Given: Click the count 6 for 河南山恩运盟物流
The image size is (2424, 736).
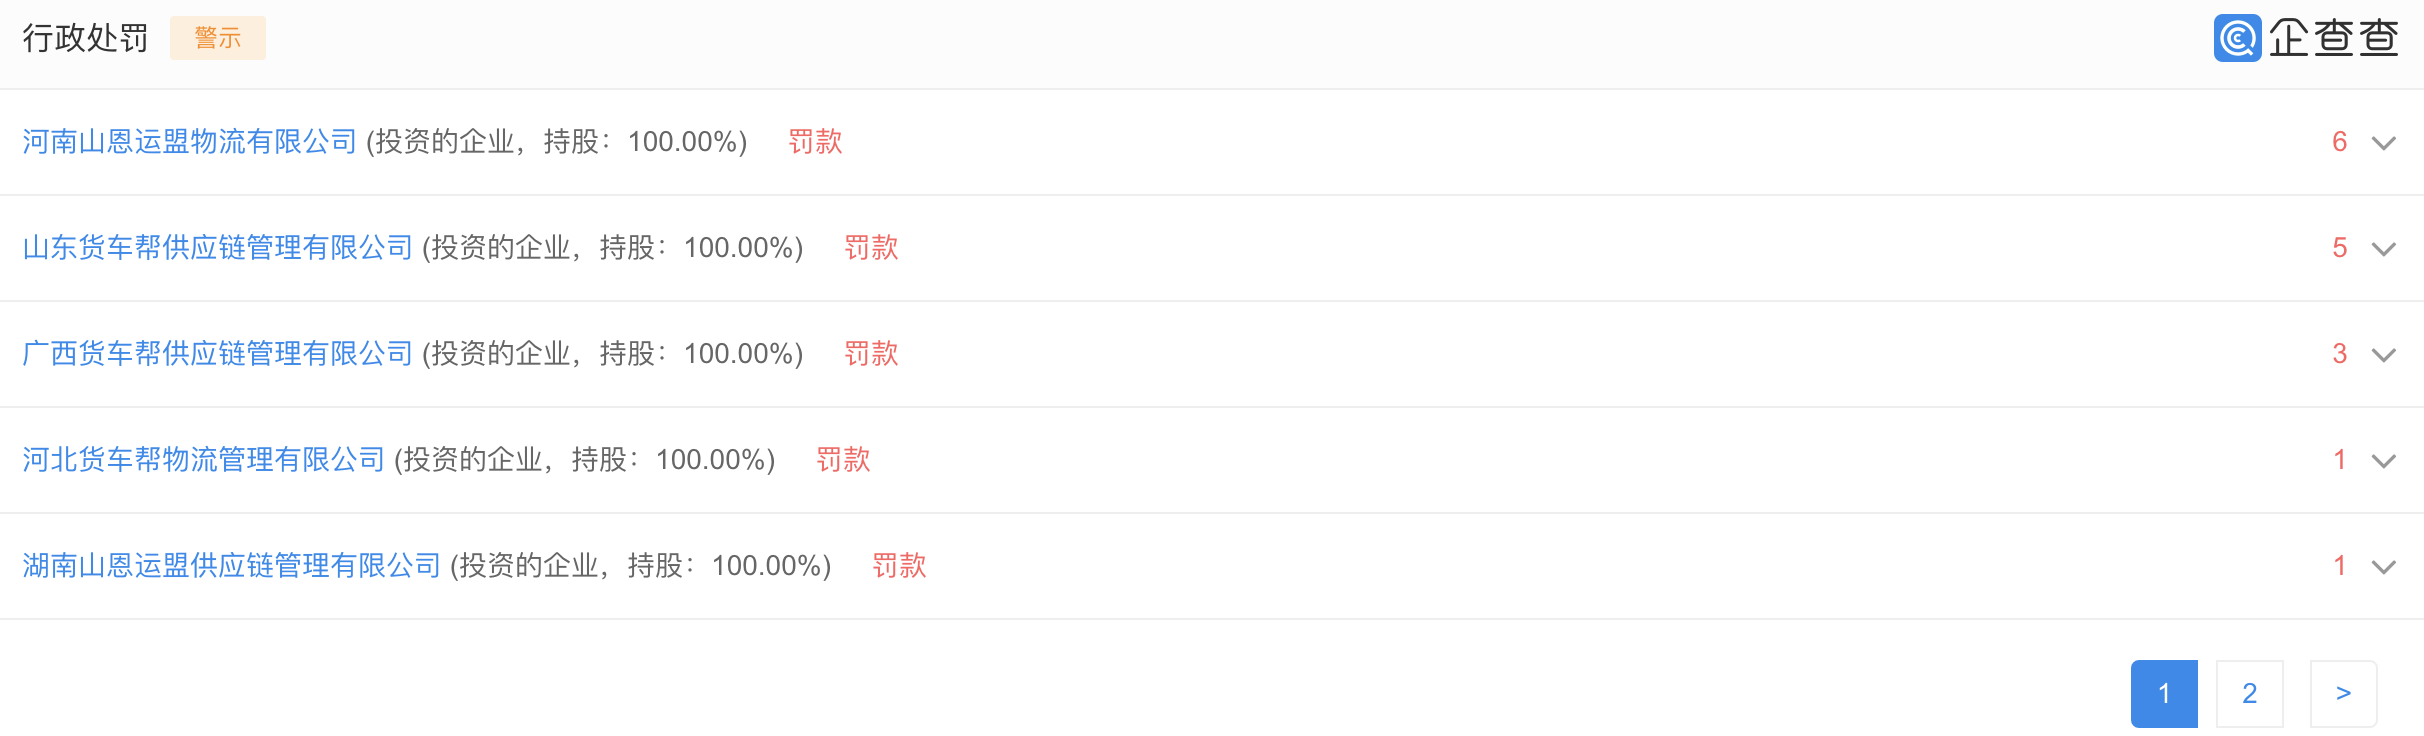Looking at the screenshot, I should [x=2340, y=142].
